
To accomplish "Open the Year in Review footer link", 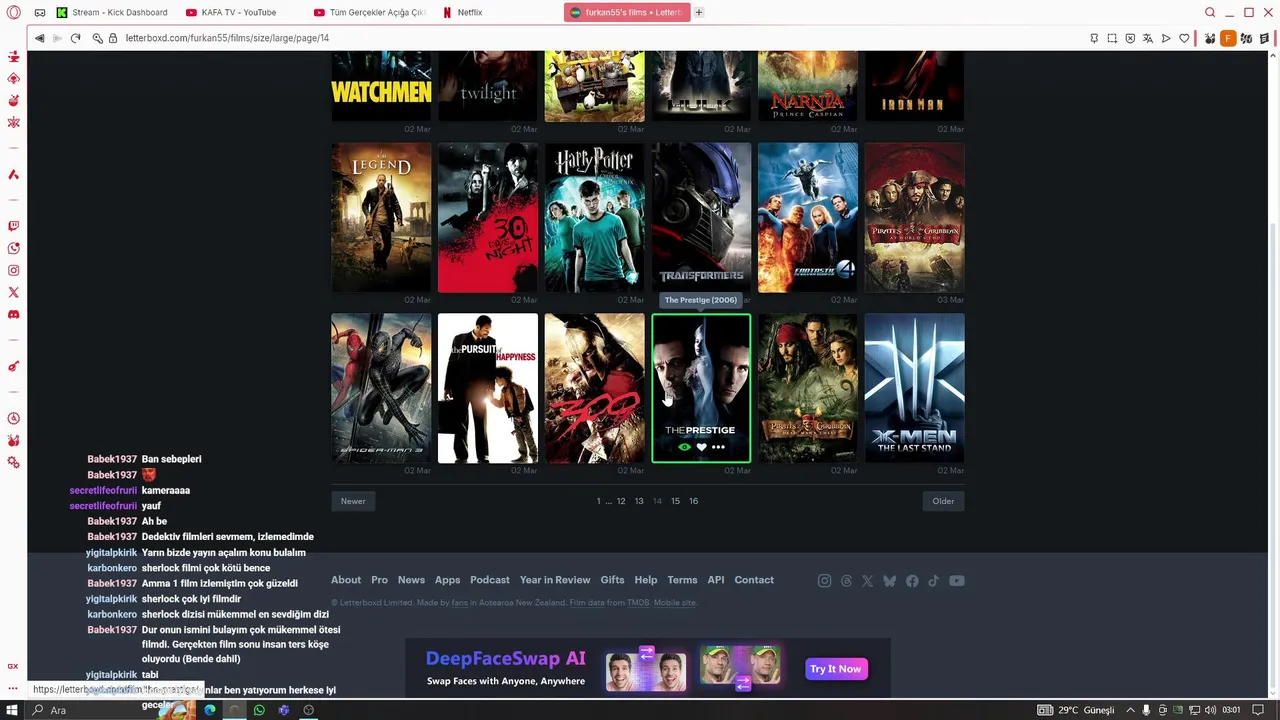I will [555, 580].
